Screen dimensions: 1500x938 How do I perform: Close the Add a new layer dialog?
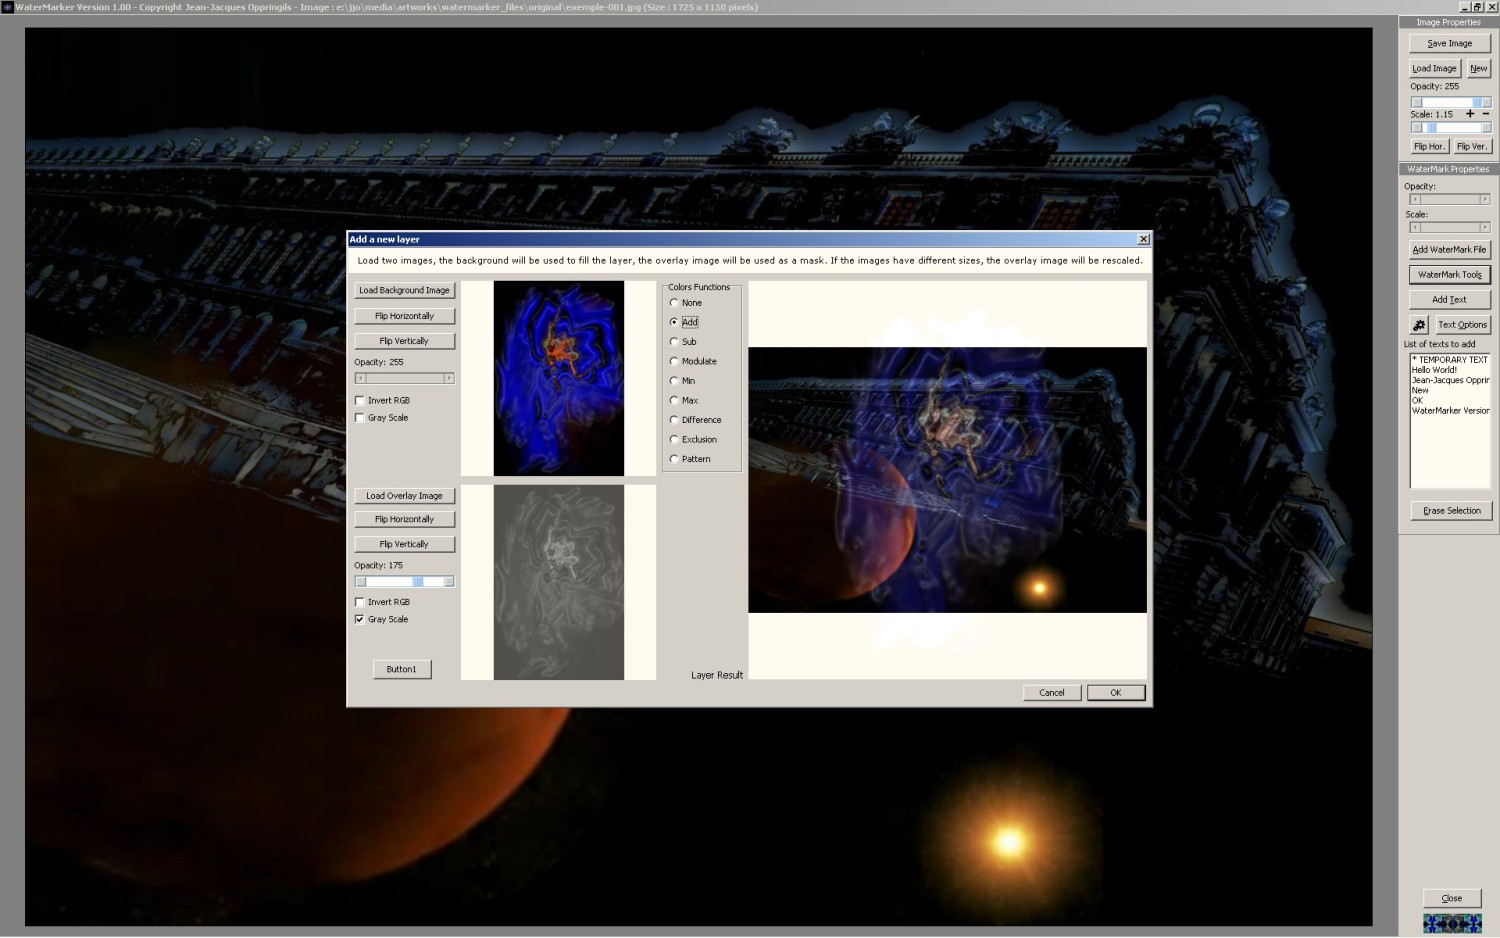pos(1143,239)
